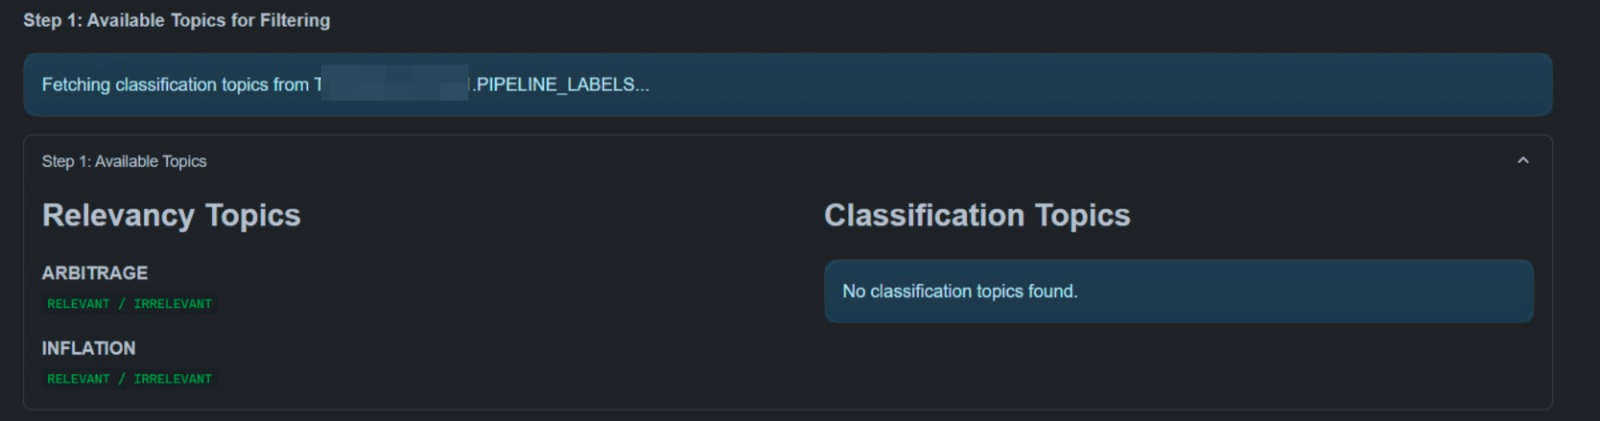Click the 'Step 1: Available Topics' expander header
Image resolution: width=1600 pixels, height=421 pixels.
[x=124, y=161]
